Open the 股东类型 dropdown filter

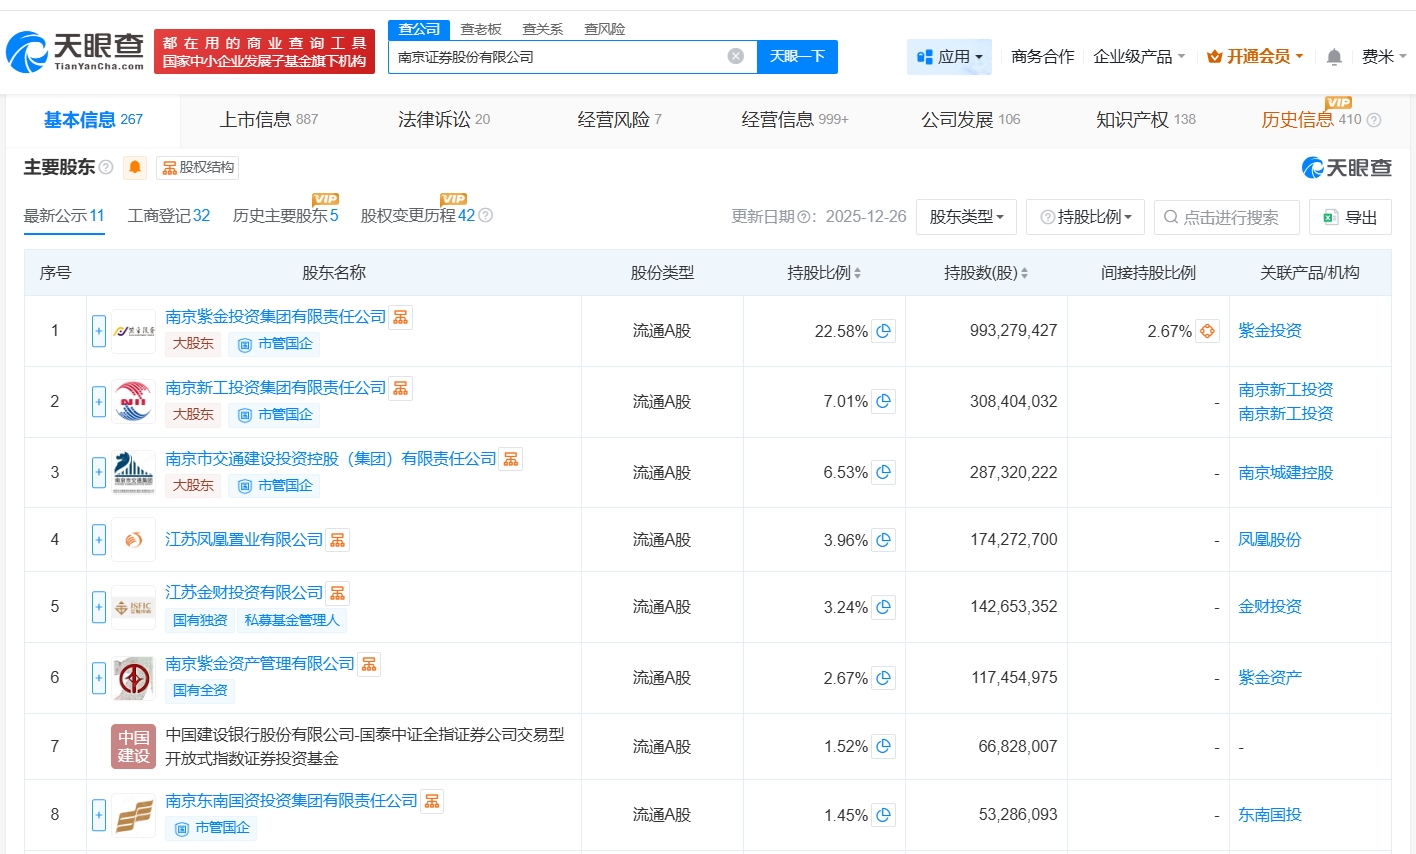pos(965,217)
